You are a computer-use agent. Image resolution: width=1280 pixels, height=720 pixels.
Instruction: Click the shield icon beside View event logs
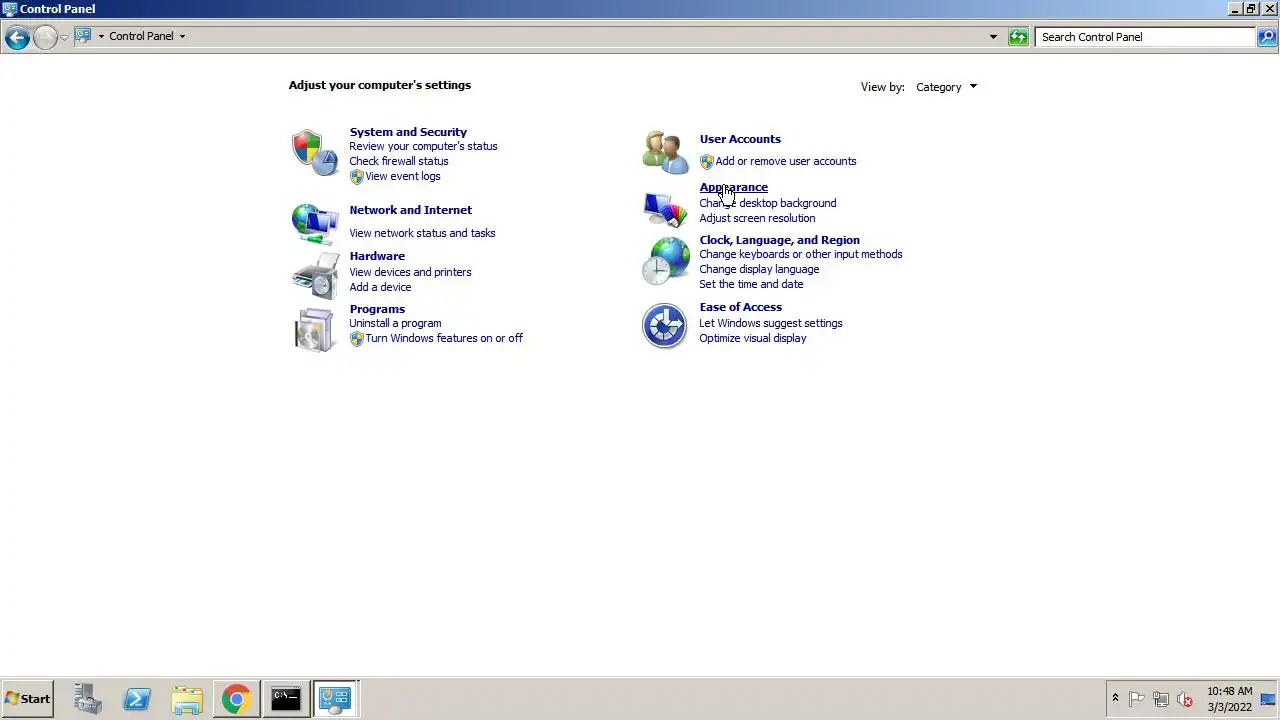point(356,176)
